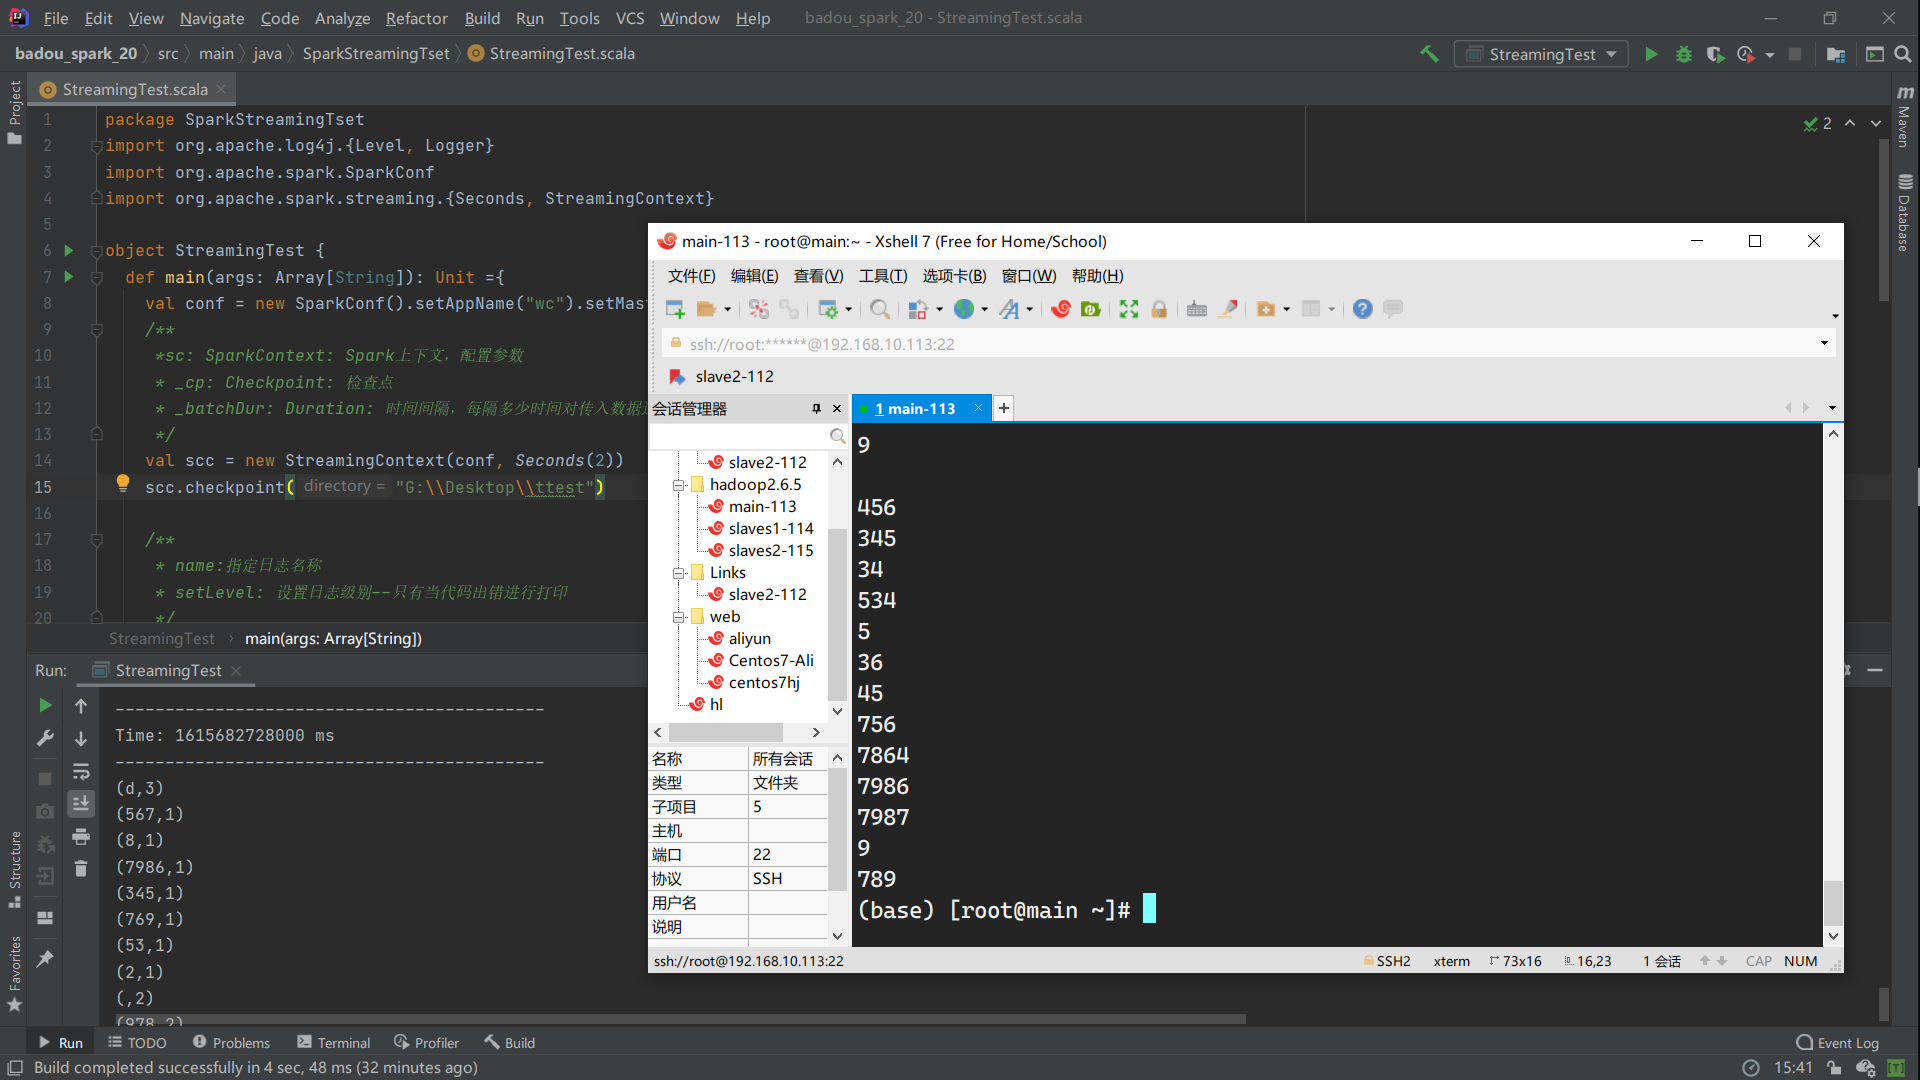Click the Xshell terminal vertical scrollbar thumb
This screenshot has height=1080, width=1920.
[1833, 903]
